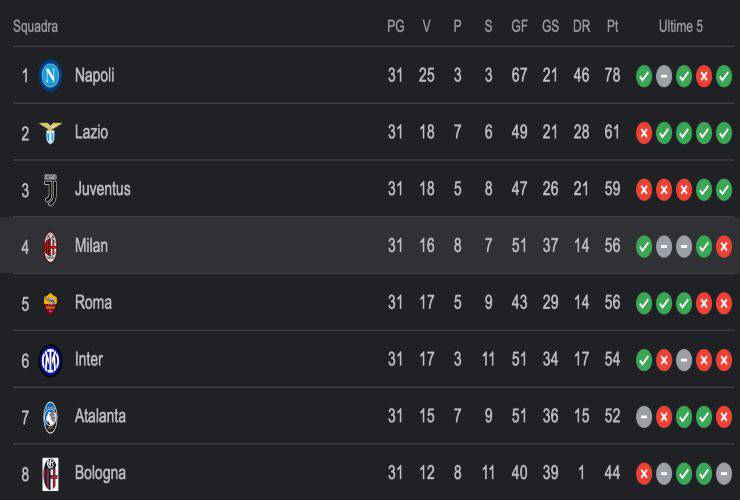The image size is (740, 500).
Task: Click the Inter club logo
Action: 50,360
